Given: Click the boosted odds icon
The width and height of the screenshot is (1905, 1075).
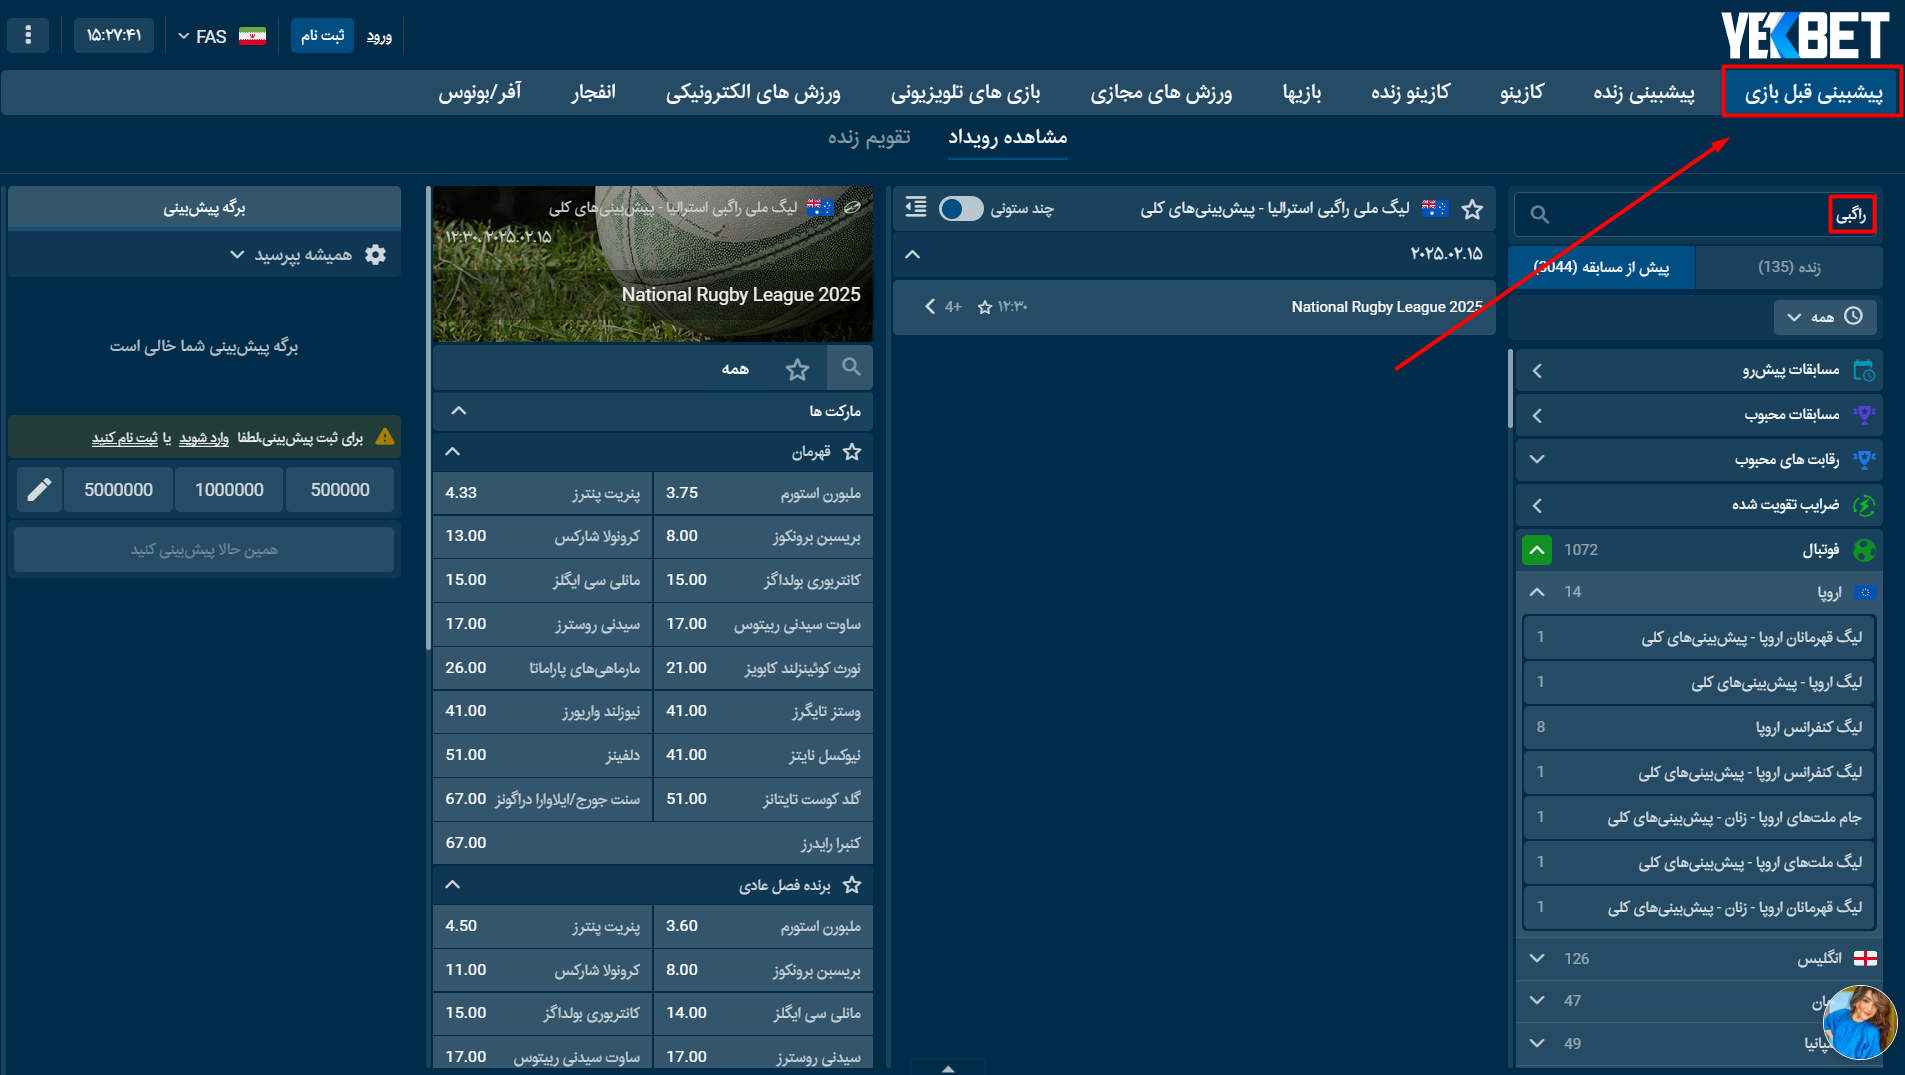Looking at the screenshot, I should pos(1864,505).
